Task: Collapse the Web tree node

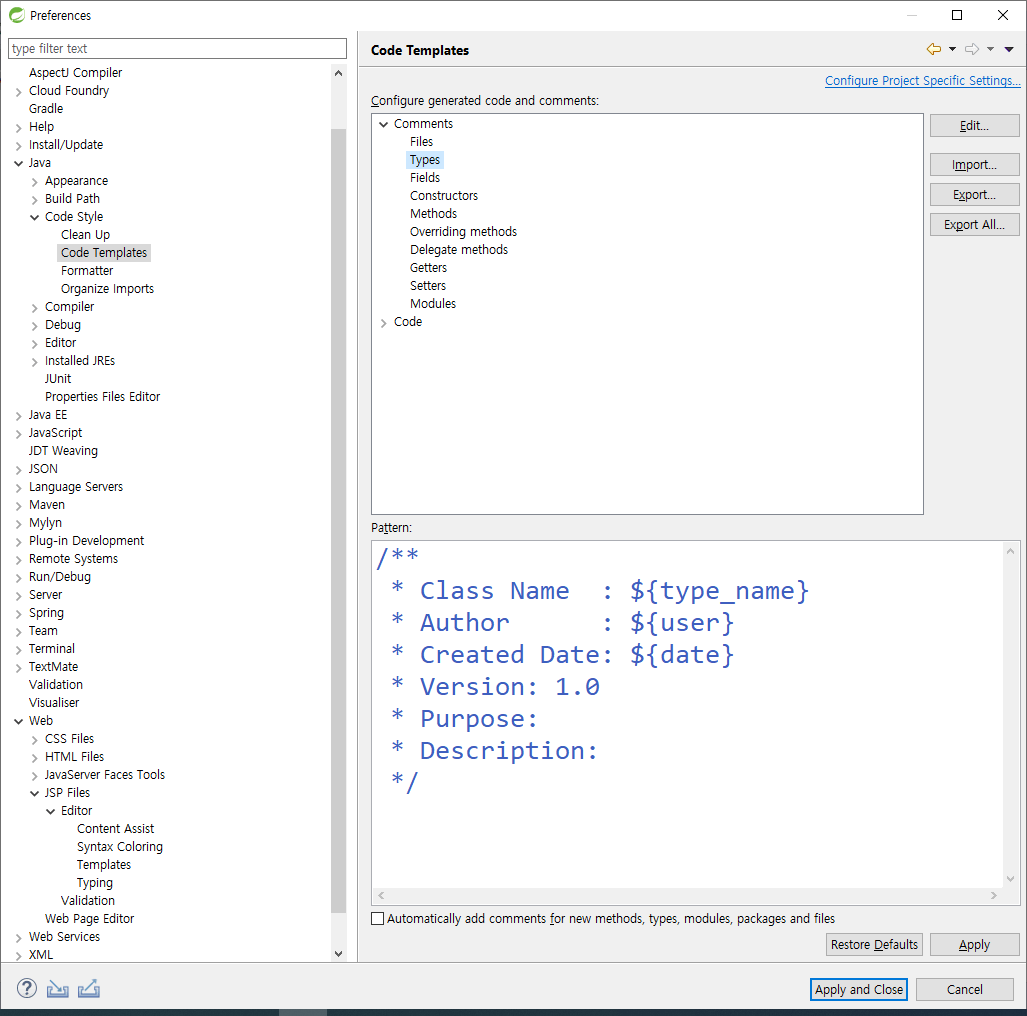Action: [18, 721]
